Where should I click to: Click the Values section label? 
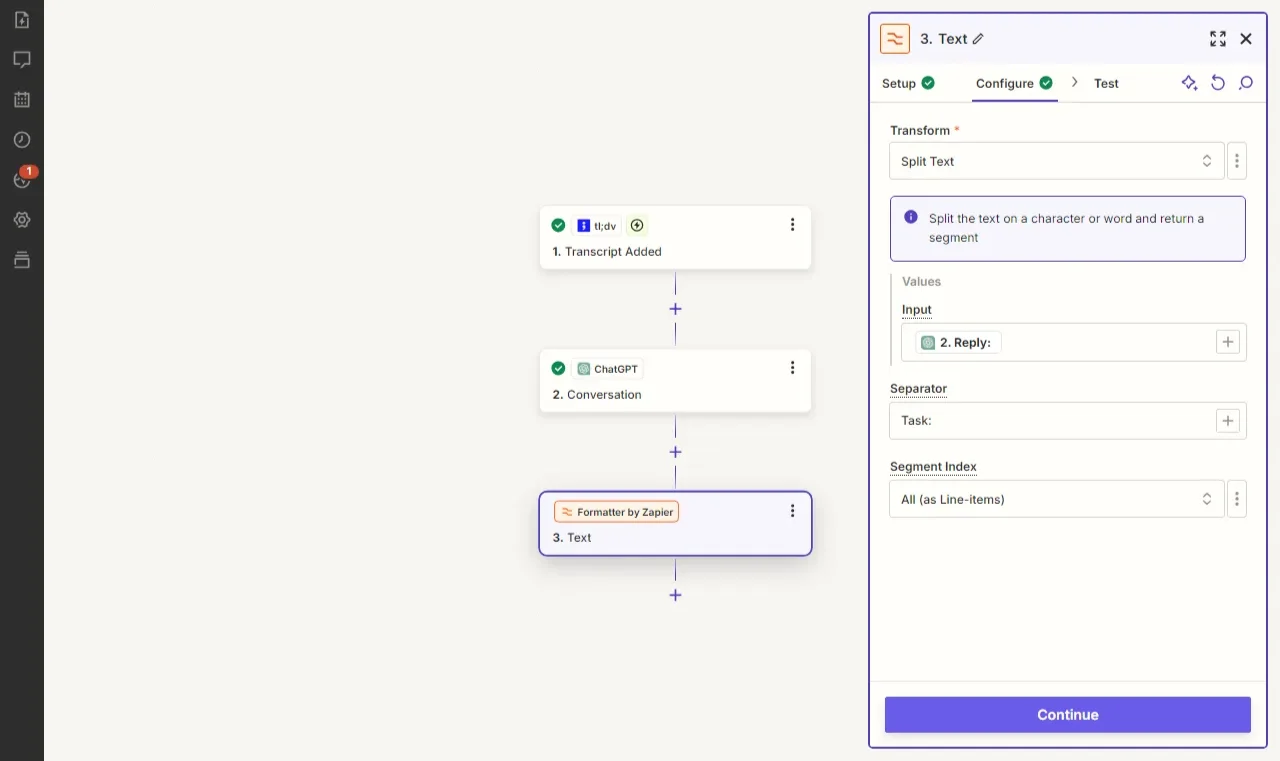click(921, 281)
